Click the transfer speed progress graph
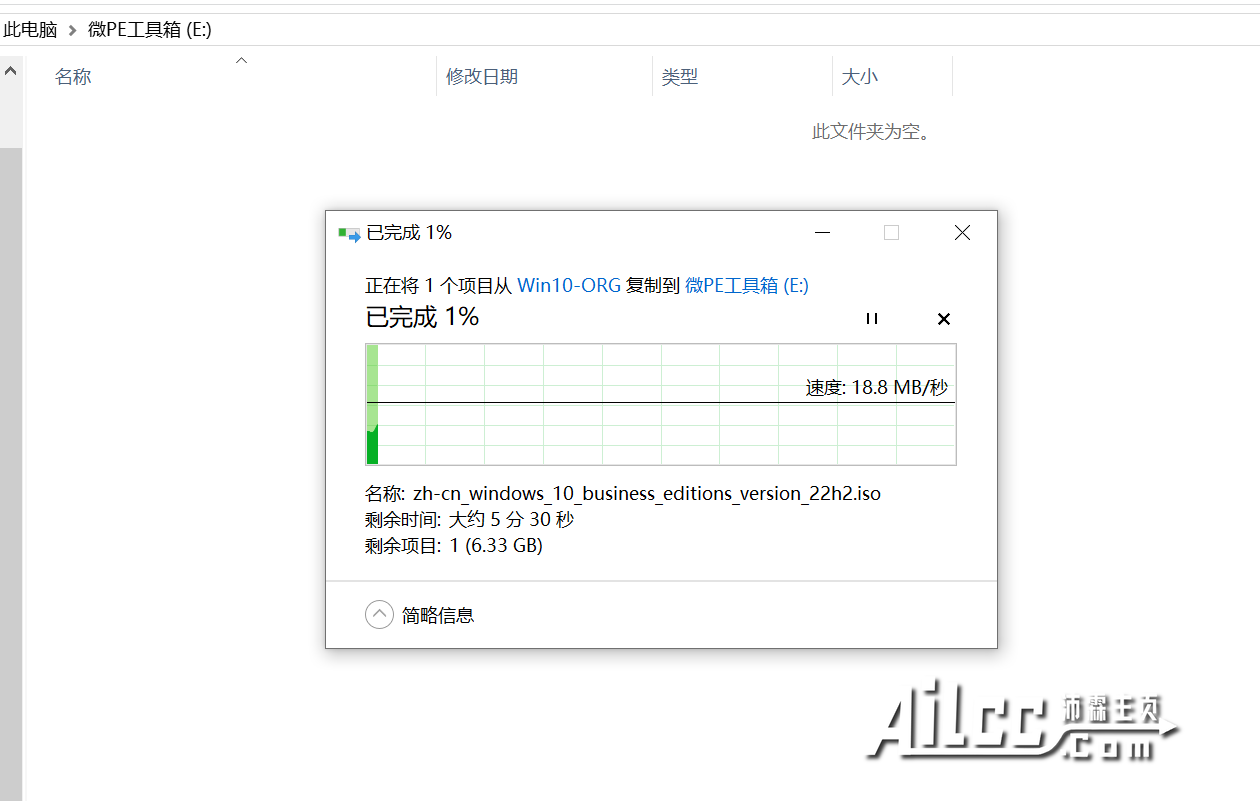 click(661, 404)
